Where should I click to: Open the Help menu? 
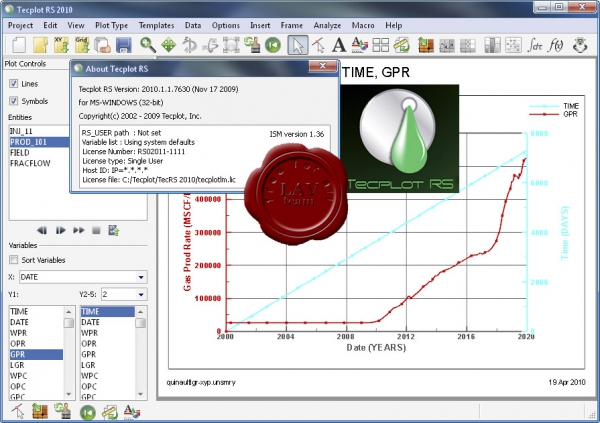point(393,26)
